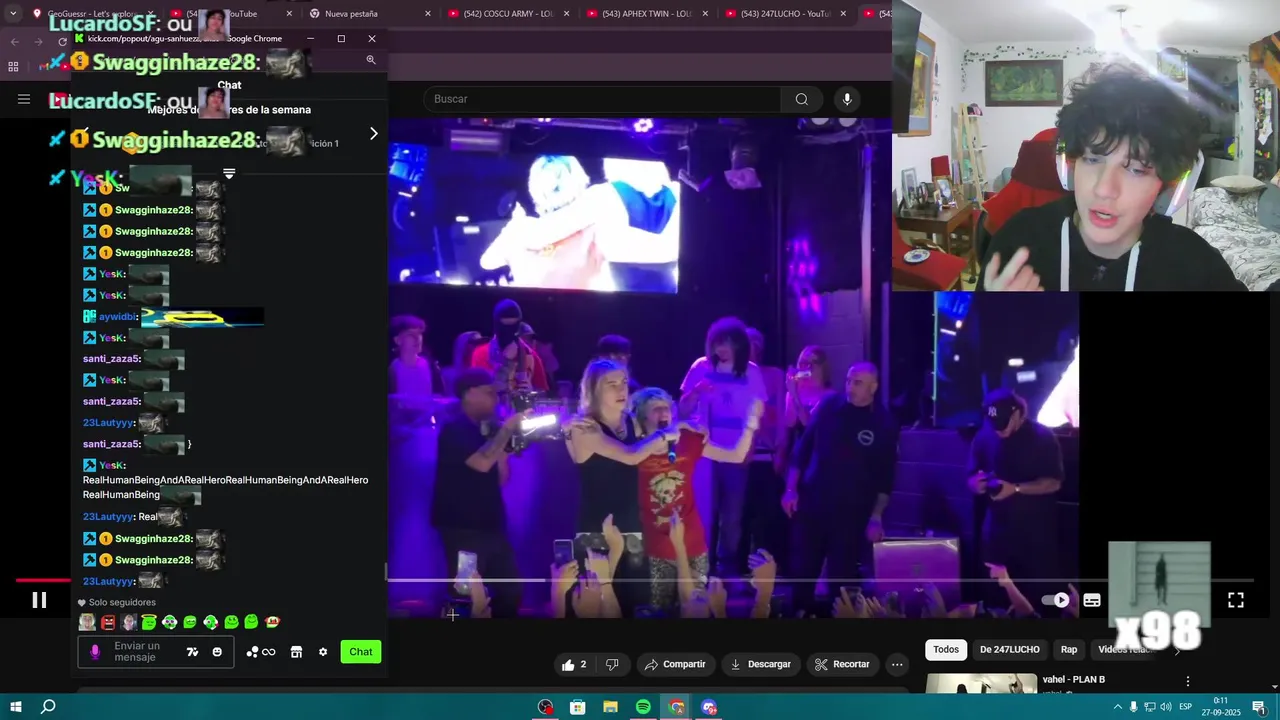This screenshot has width=1280, height=720.
Task: Open Windows taskbar search
Action: tap(47, 707)
